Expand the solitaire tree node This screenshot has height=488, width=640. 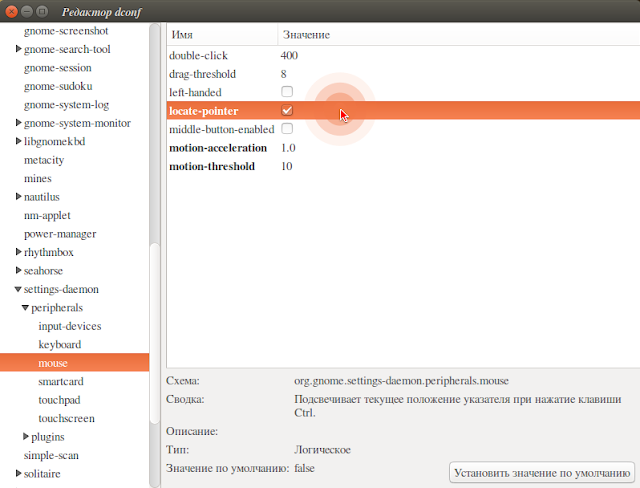pos(18,473)
